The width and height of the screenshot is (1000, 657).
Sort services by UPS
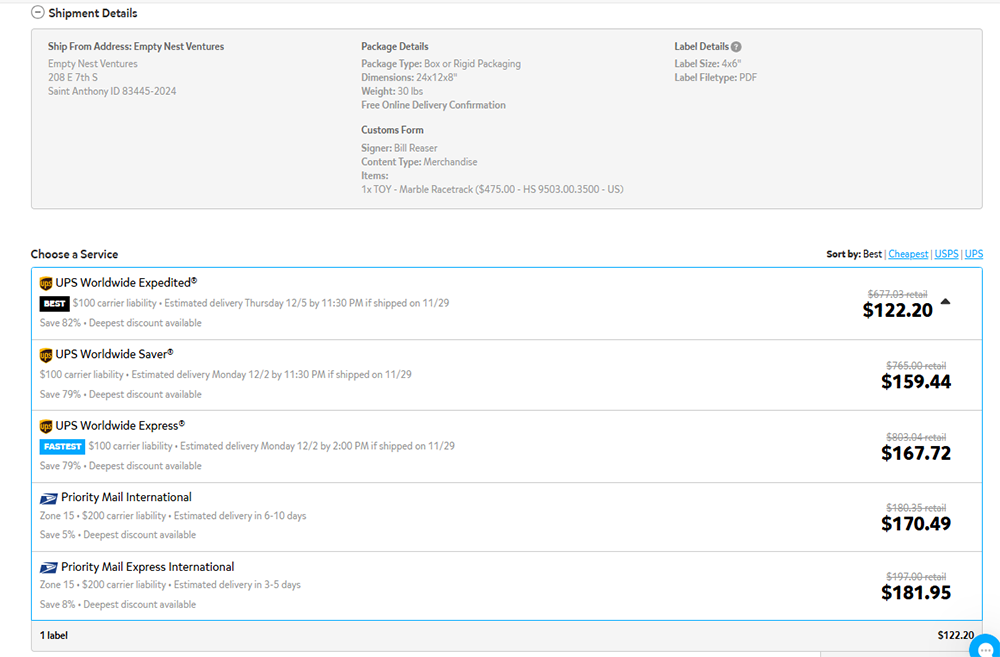tap(974, 254)
